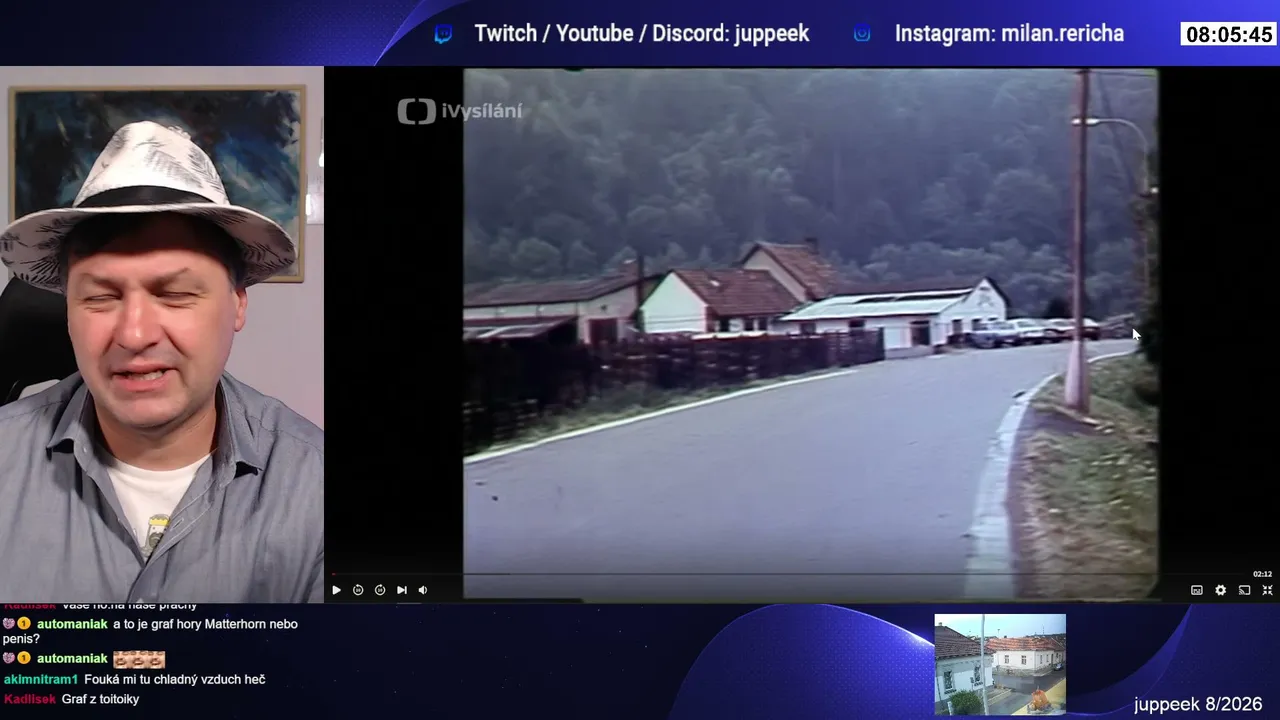The image size is (1280, 720).
Task: Mute the video player volume
Action: coord(423,590)
